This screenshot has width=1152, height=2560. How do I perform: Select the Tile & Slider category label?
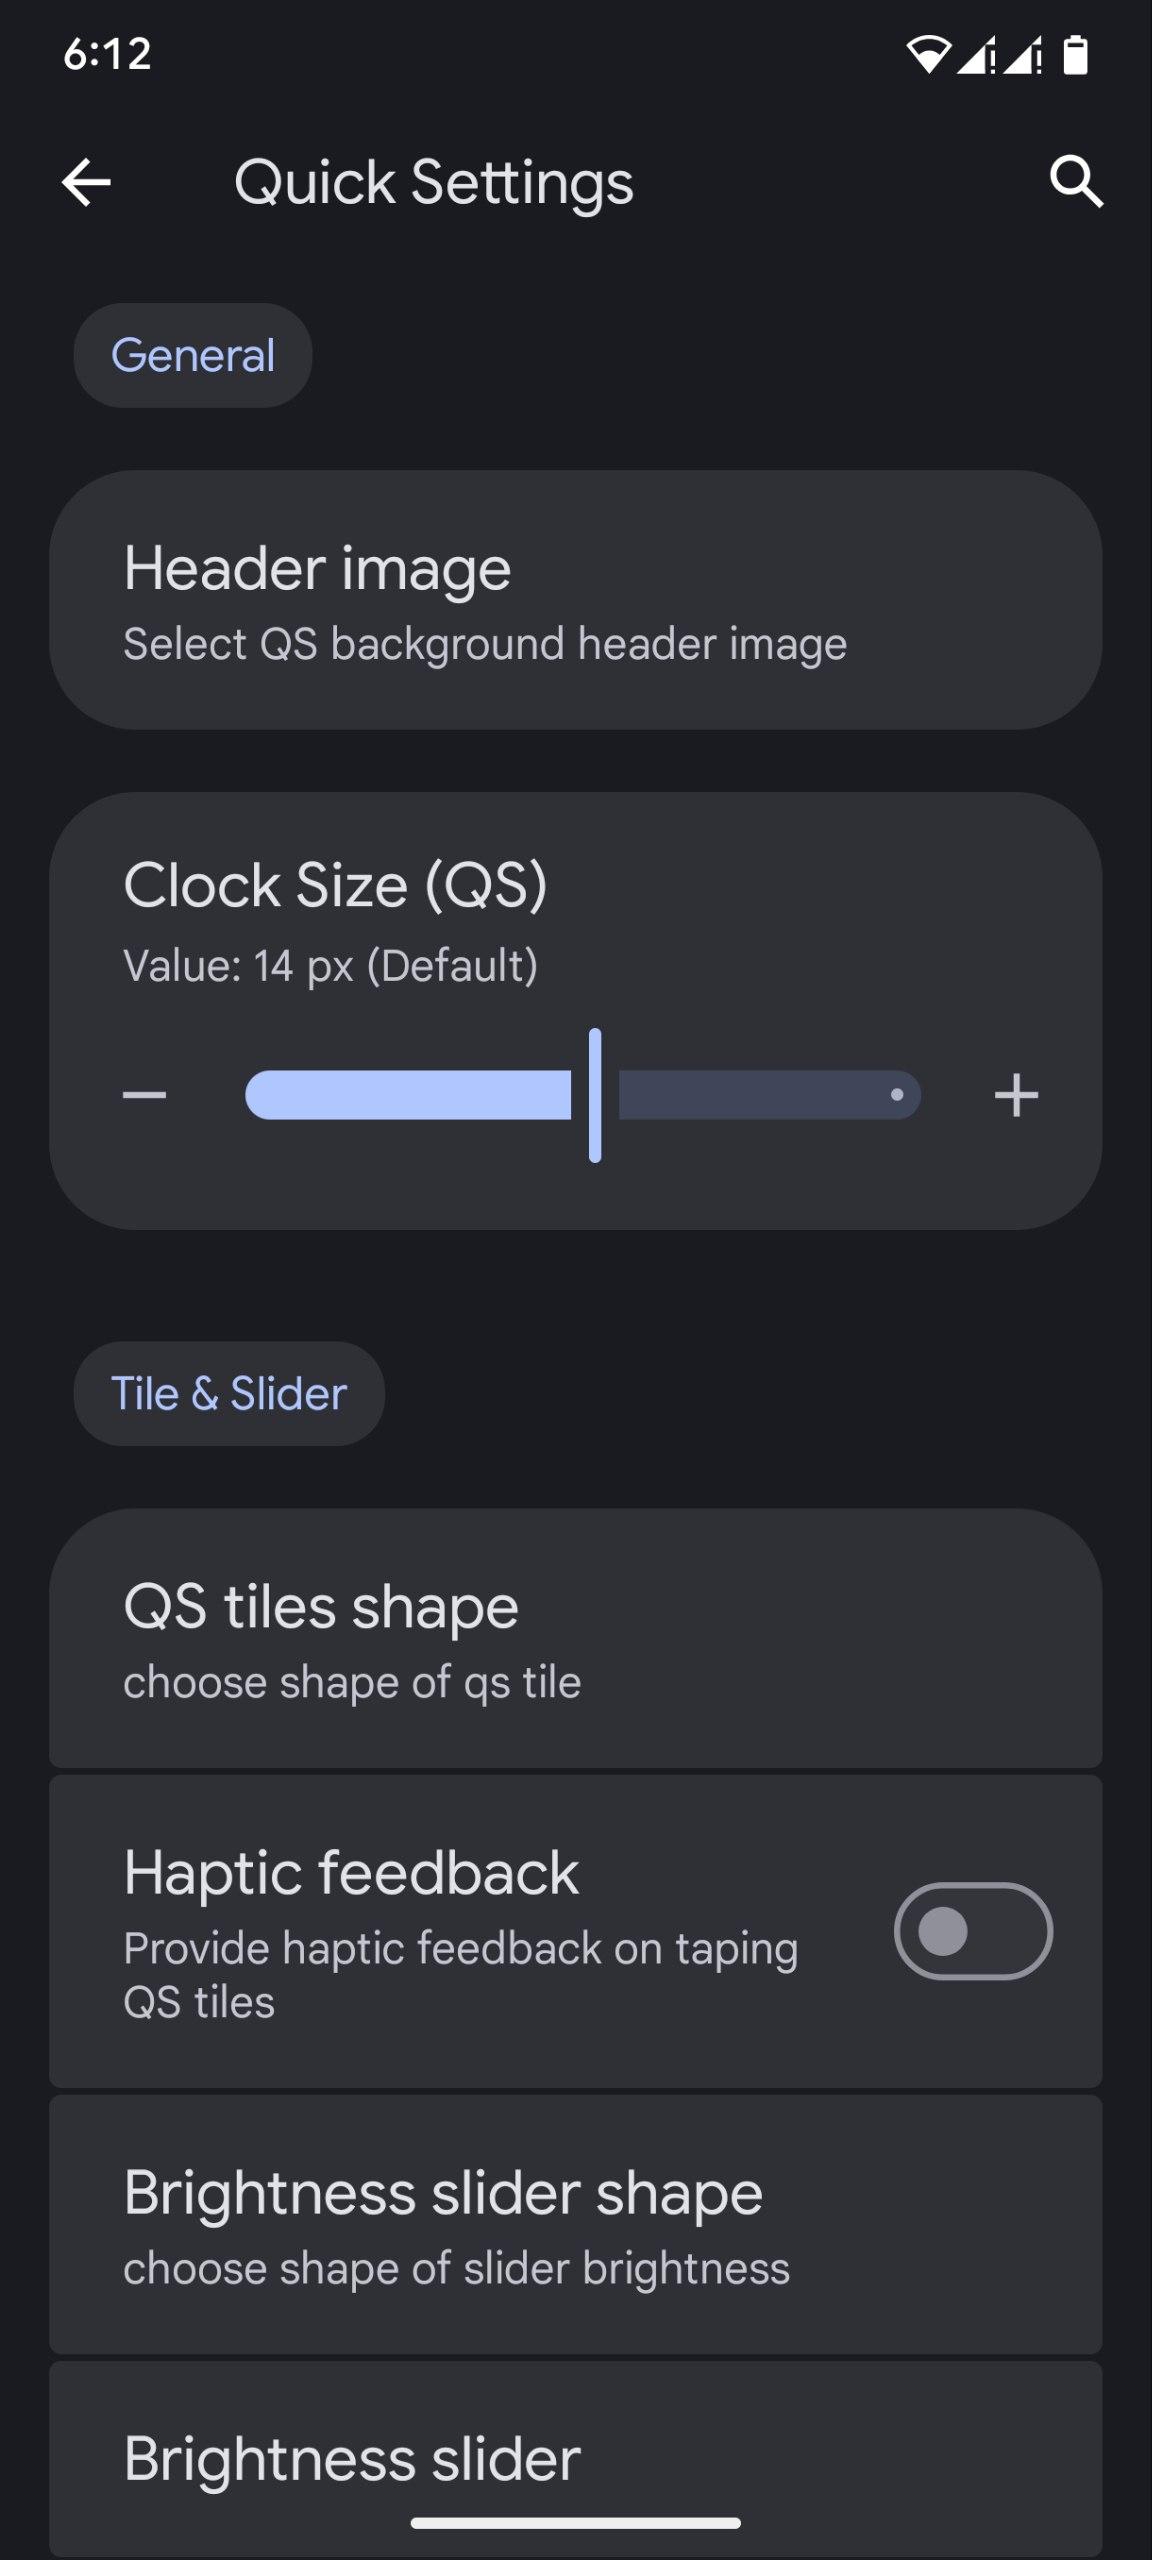point(229,1393)
